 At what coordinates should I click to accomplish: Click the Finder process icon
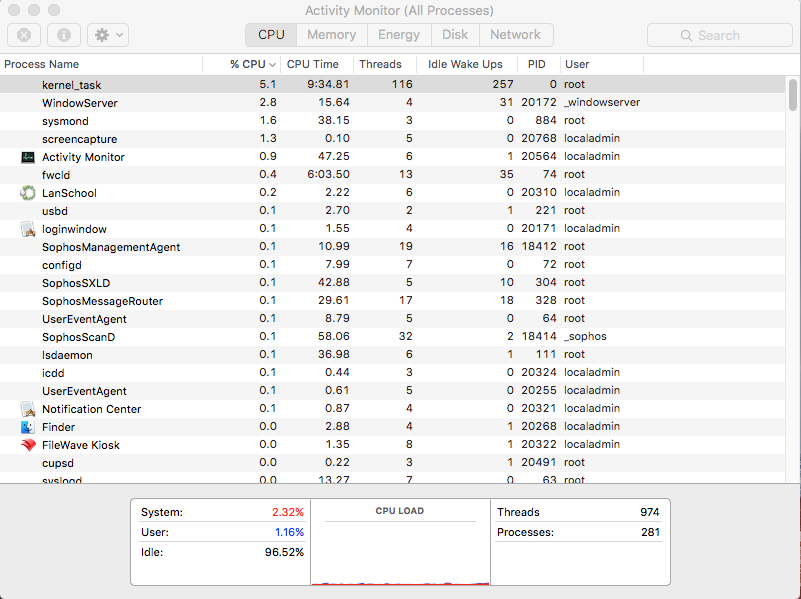pos(28,427)
